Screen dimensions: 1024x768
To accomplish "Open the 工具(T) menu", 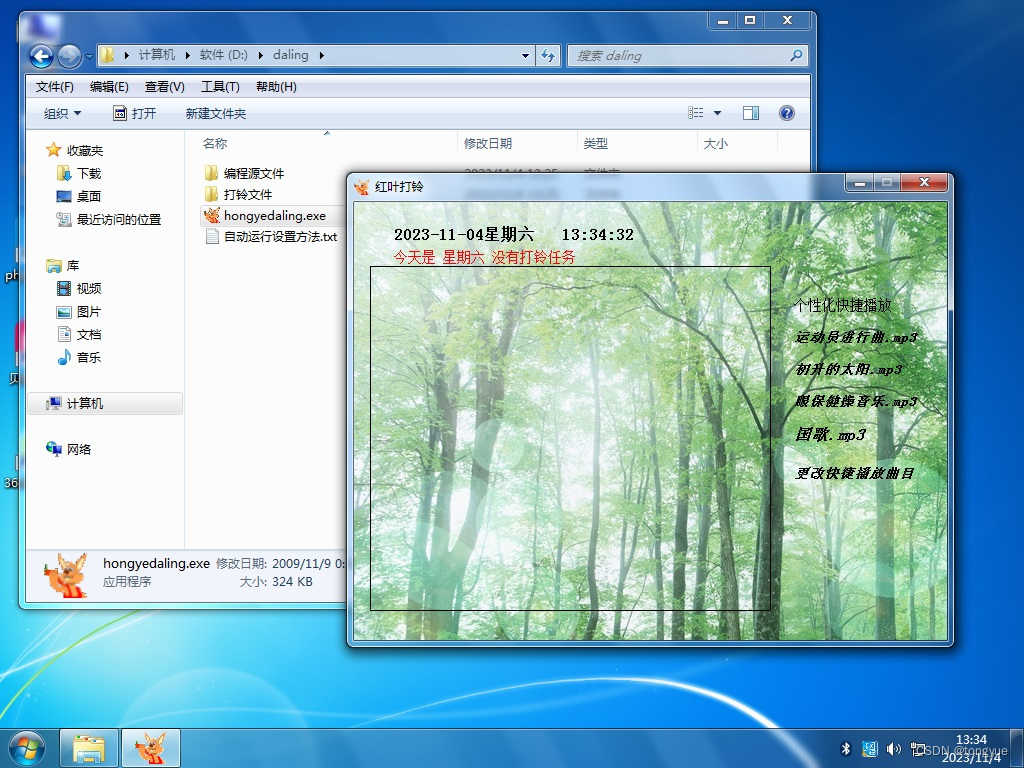I will [220, 87].
